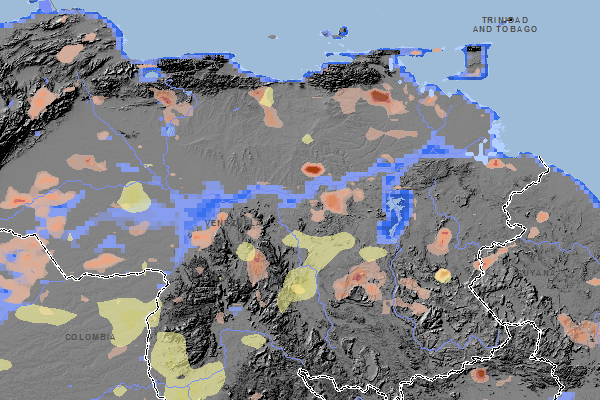Click the red hotspot near bottom right edge
Image resolution: width=600 pixels, height=400 pixels.
(480, 375)
